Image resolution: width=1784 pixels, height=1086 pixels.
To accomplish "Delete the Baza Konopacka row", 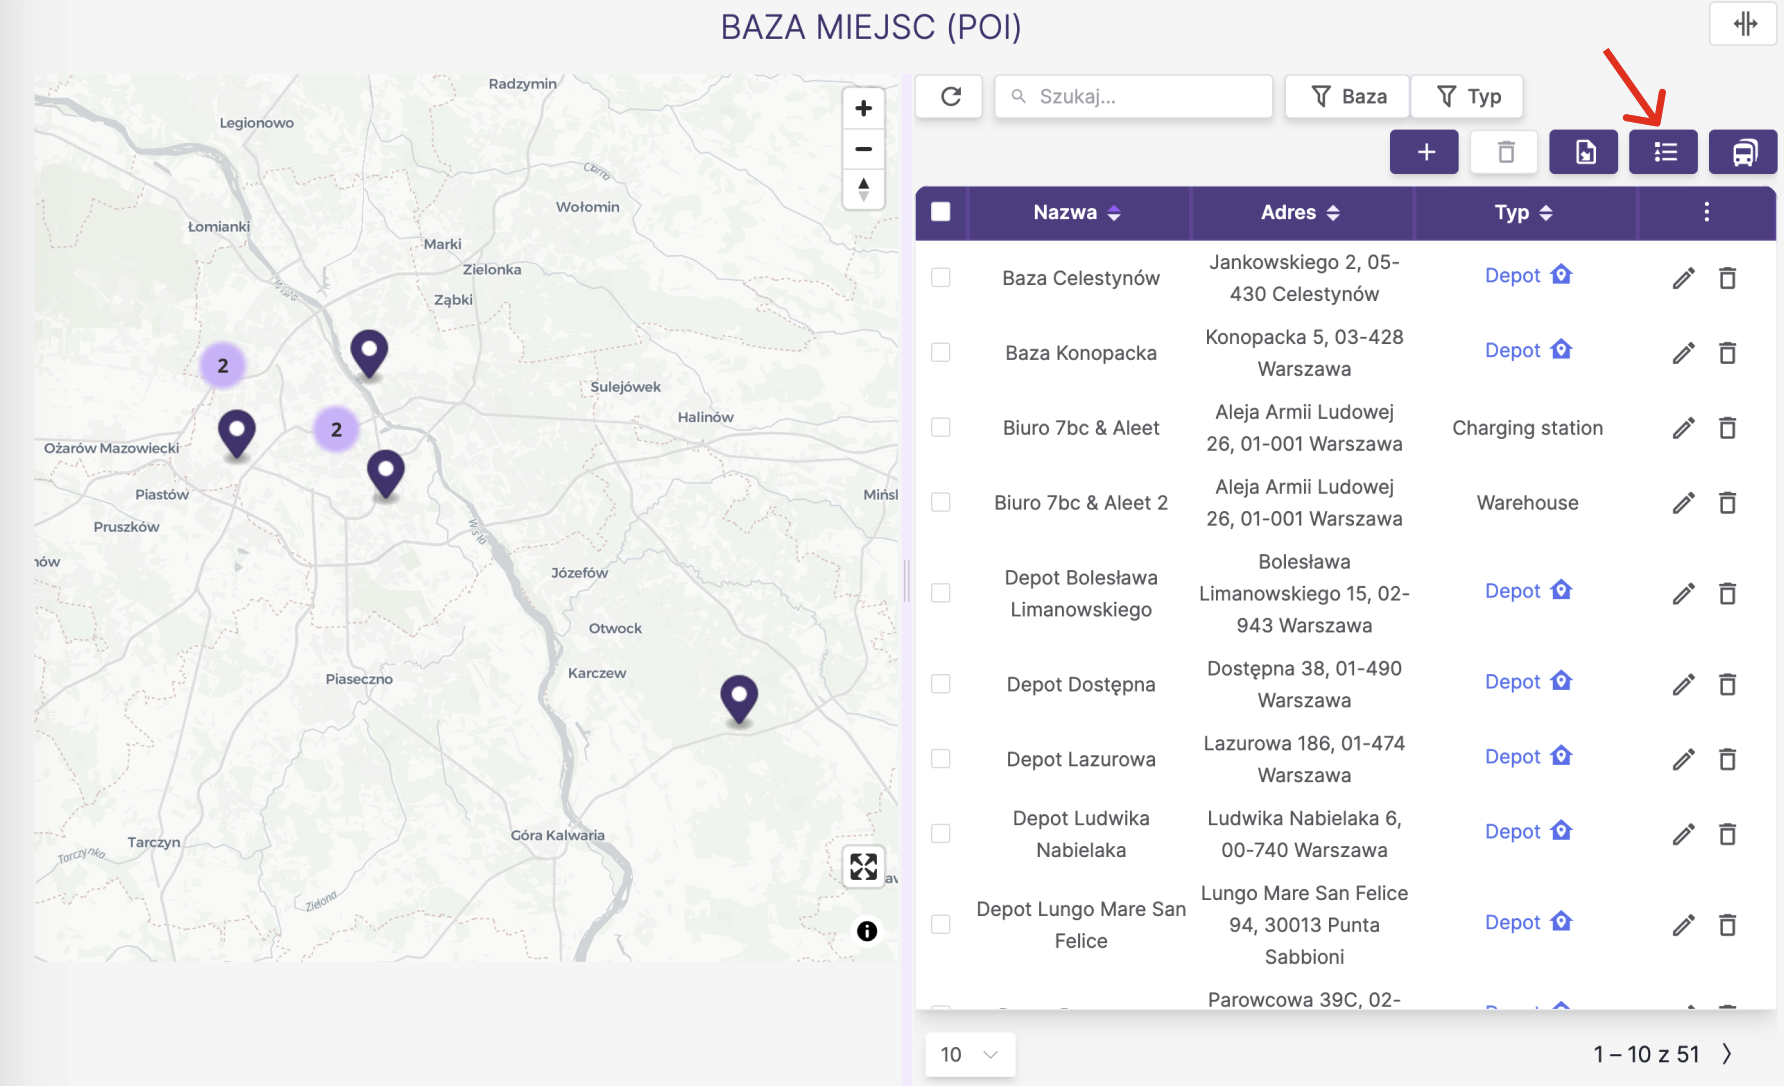I will (1727, 353).
